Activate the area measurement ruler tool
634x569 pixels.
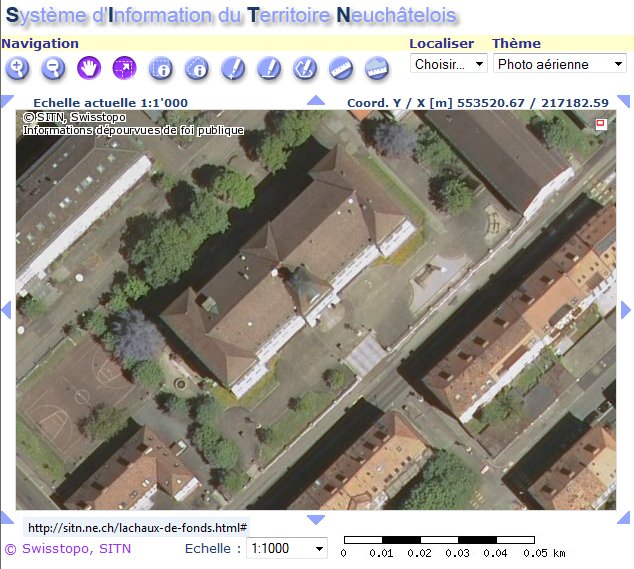(377, 68)
